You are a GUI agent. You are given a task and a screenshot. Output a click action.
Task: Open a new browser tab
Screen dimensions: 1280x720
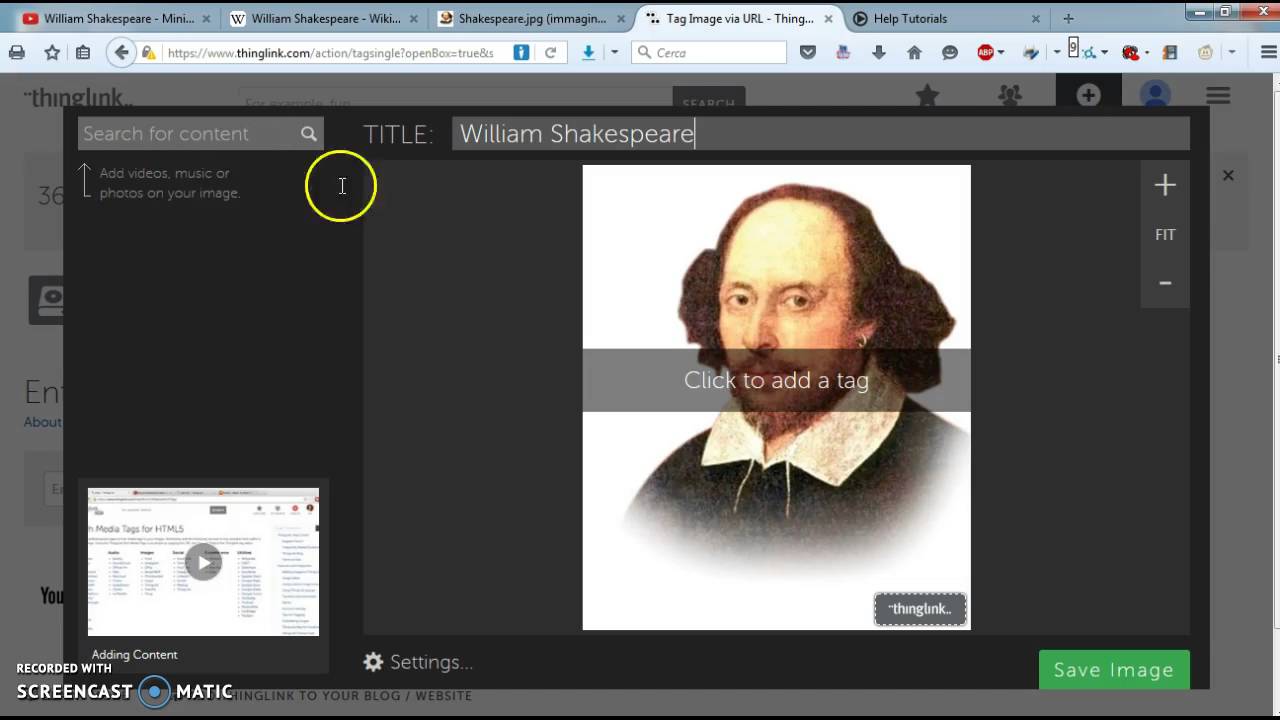click(1068, 18)
